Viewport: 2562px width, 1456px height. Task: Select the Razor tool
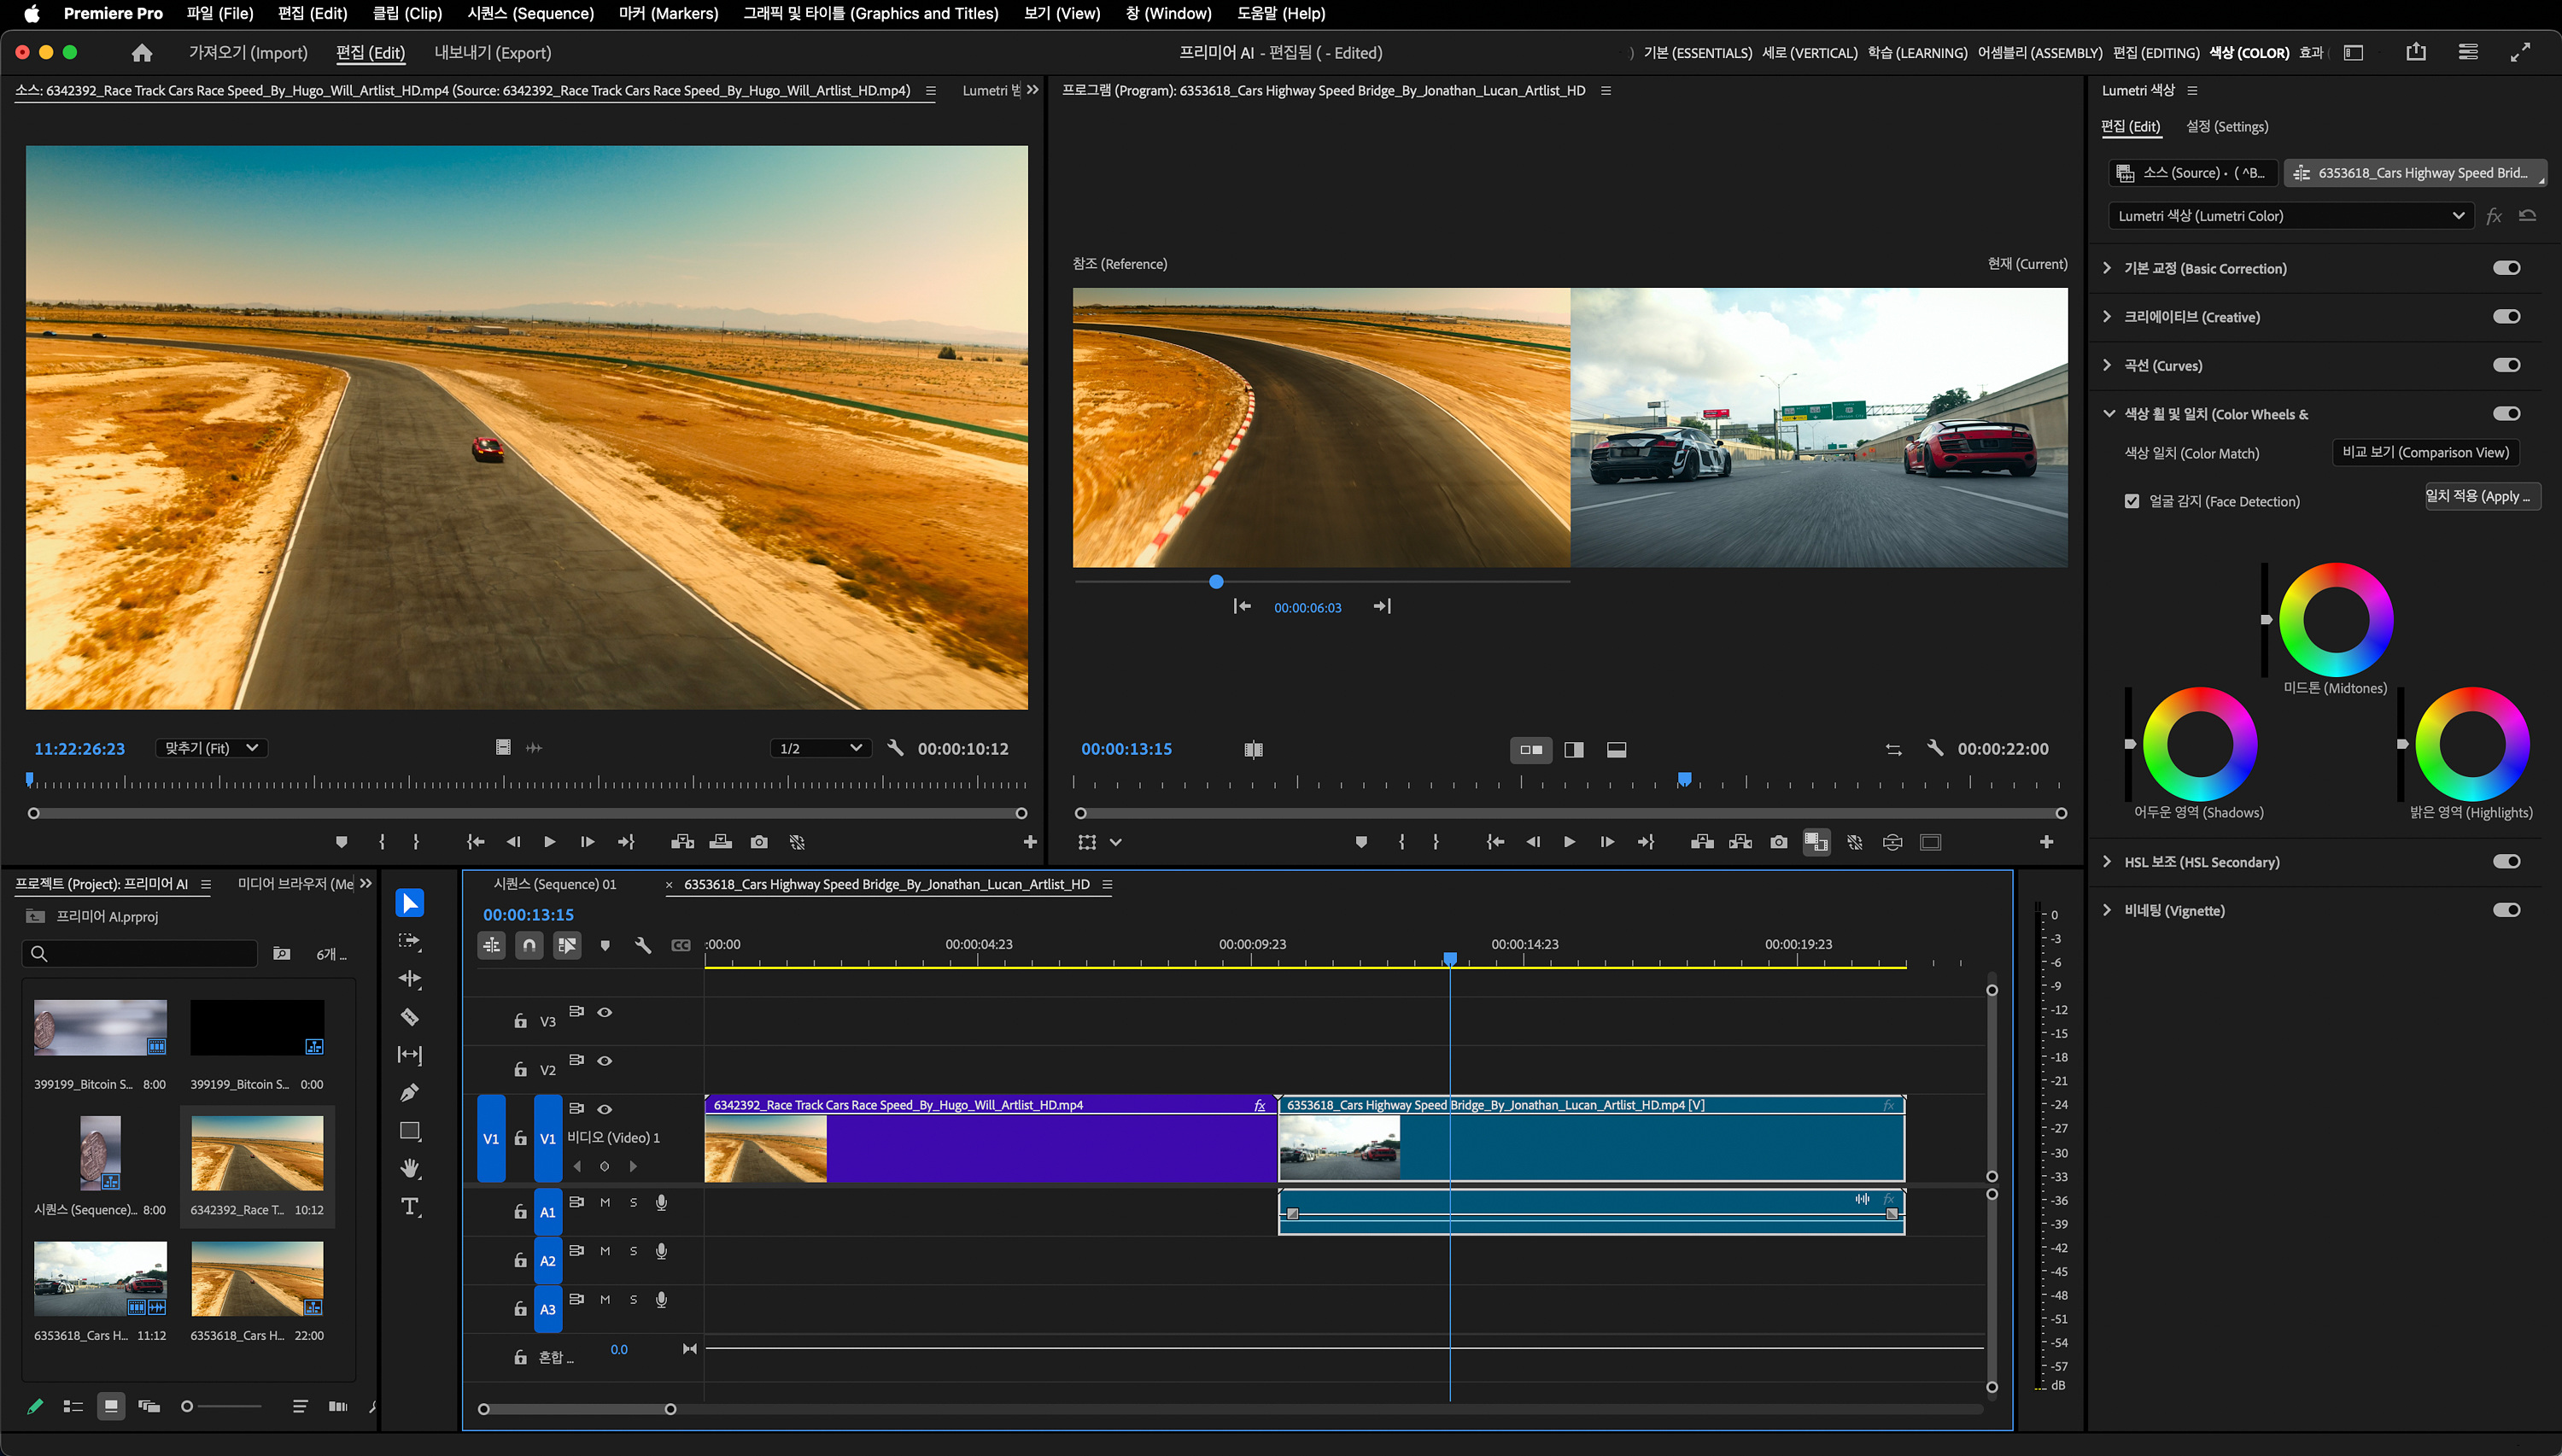click(410, 1017)
